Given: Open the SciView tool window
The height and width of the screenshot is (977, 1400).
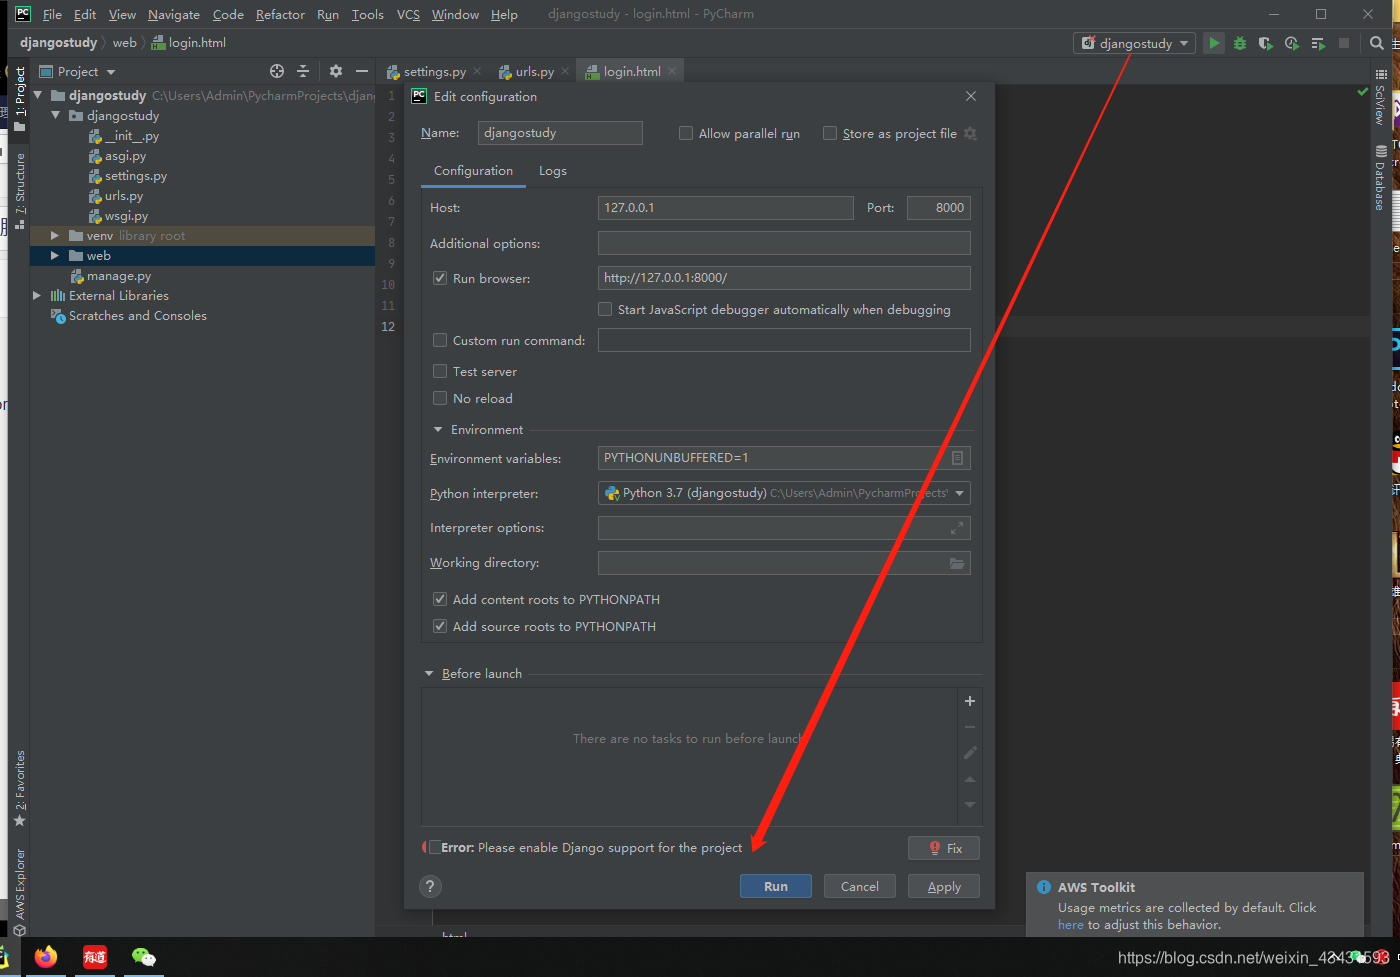Looking at the screenshot, I should pyautogui.click(x=1380, y=98).
